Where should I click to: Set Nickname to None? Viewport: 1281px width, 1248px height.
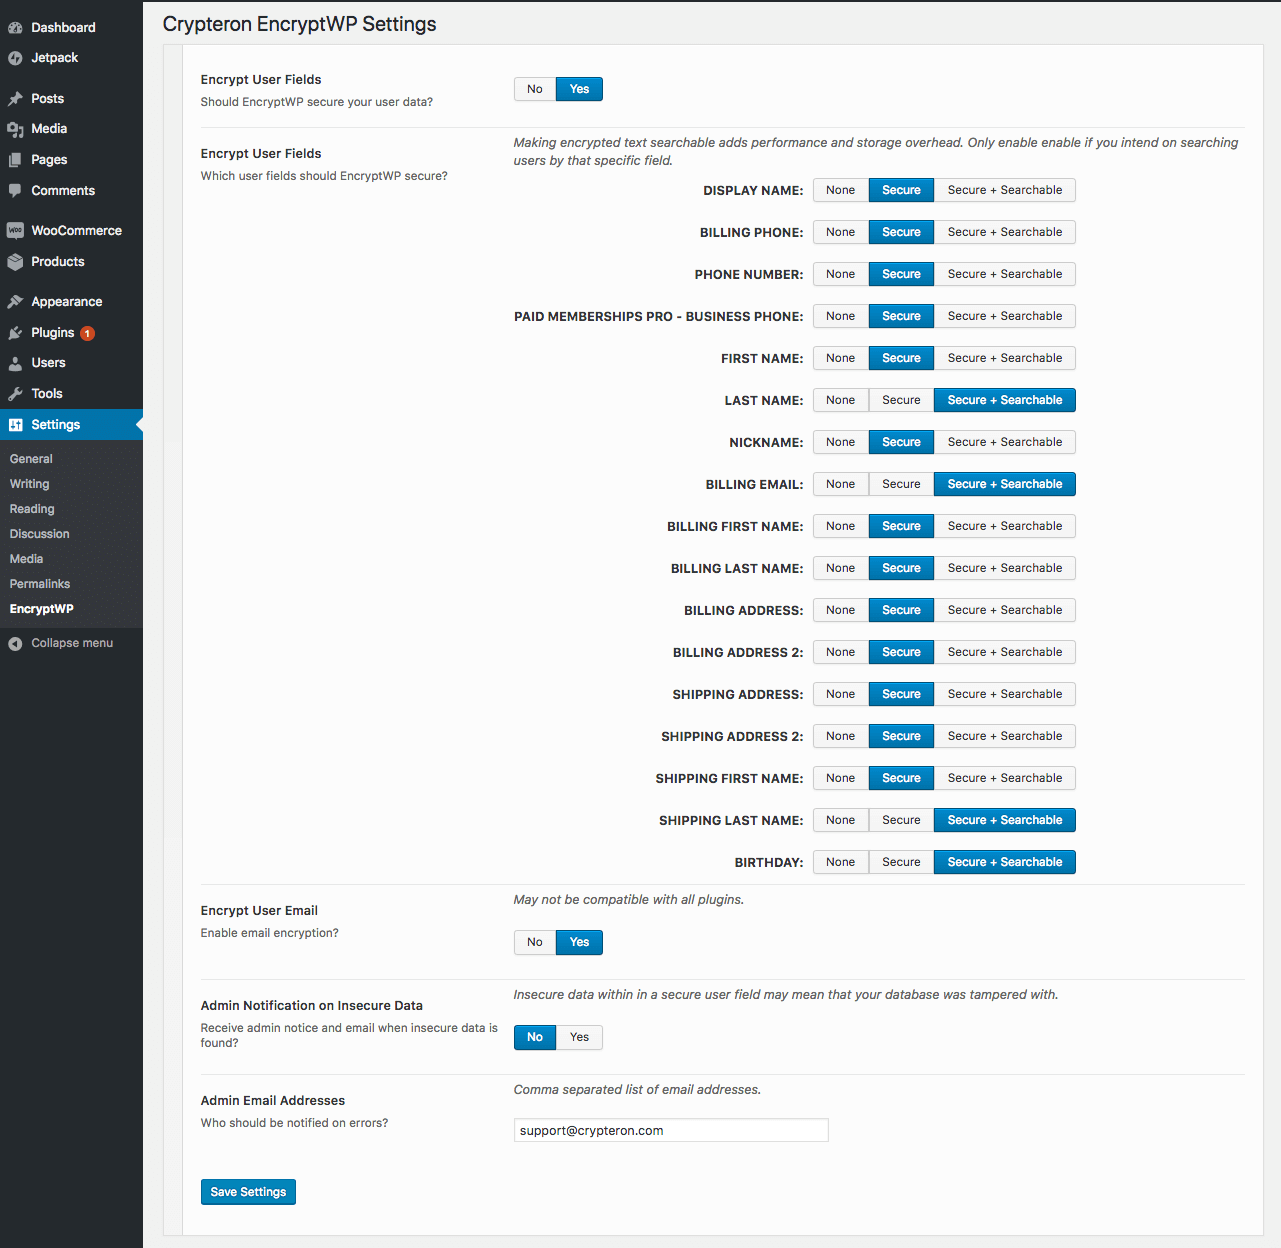pos(840,442)
